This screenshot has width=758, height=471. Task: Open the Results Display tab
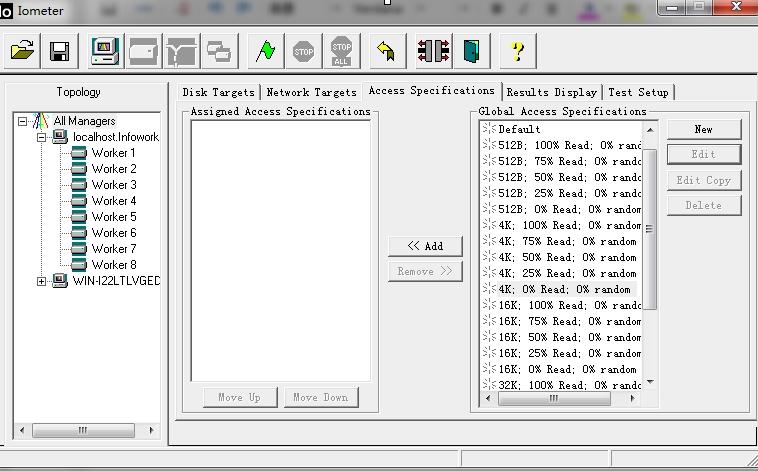click(x=551, y=92)
